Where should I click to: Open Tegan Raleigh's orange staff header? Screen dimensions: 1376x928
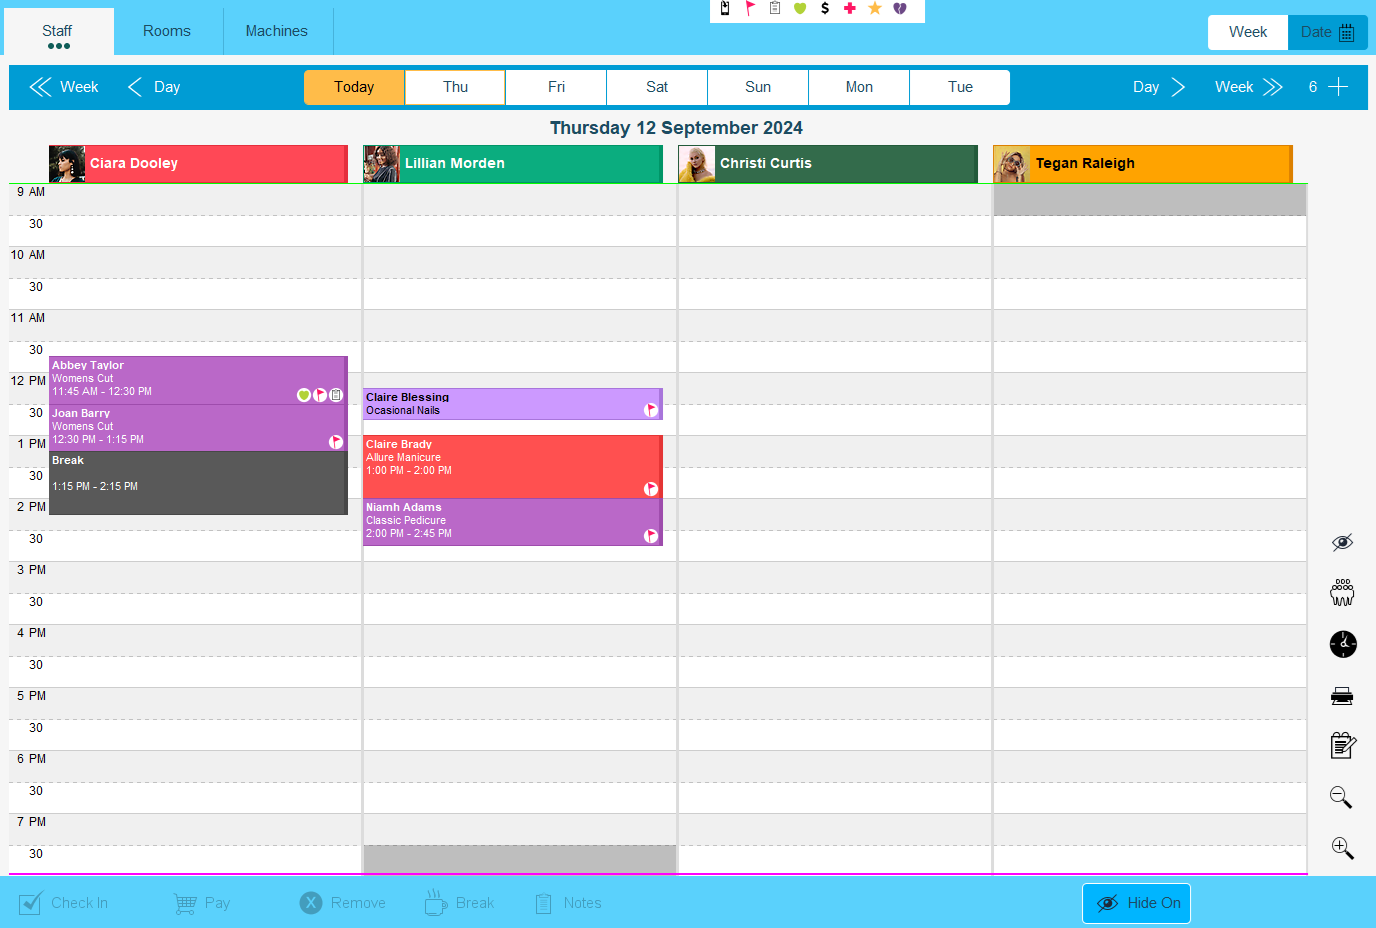click(x=1143, y=164)
